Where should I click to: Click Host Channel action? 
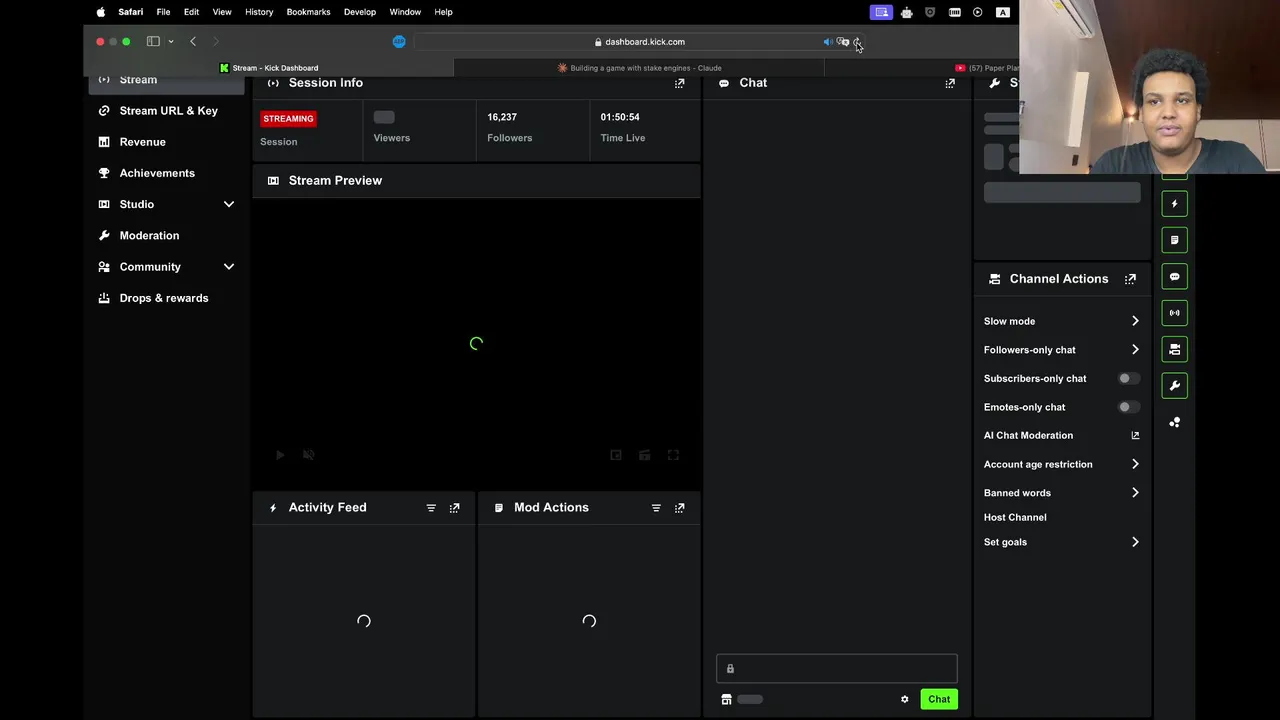pos(1015,517)
